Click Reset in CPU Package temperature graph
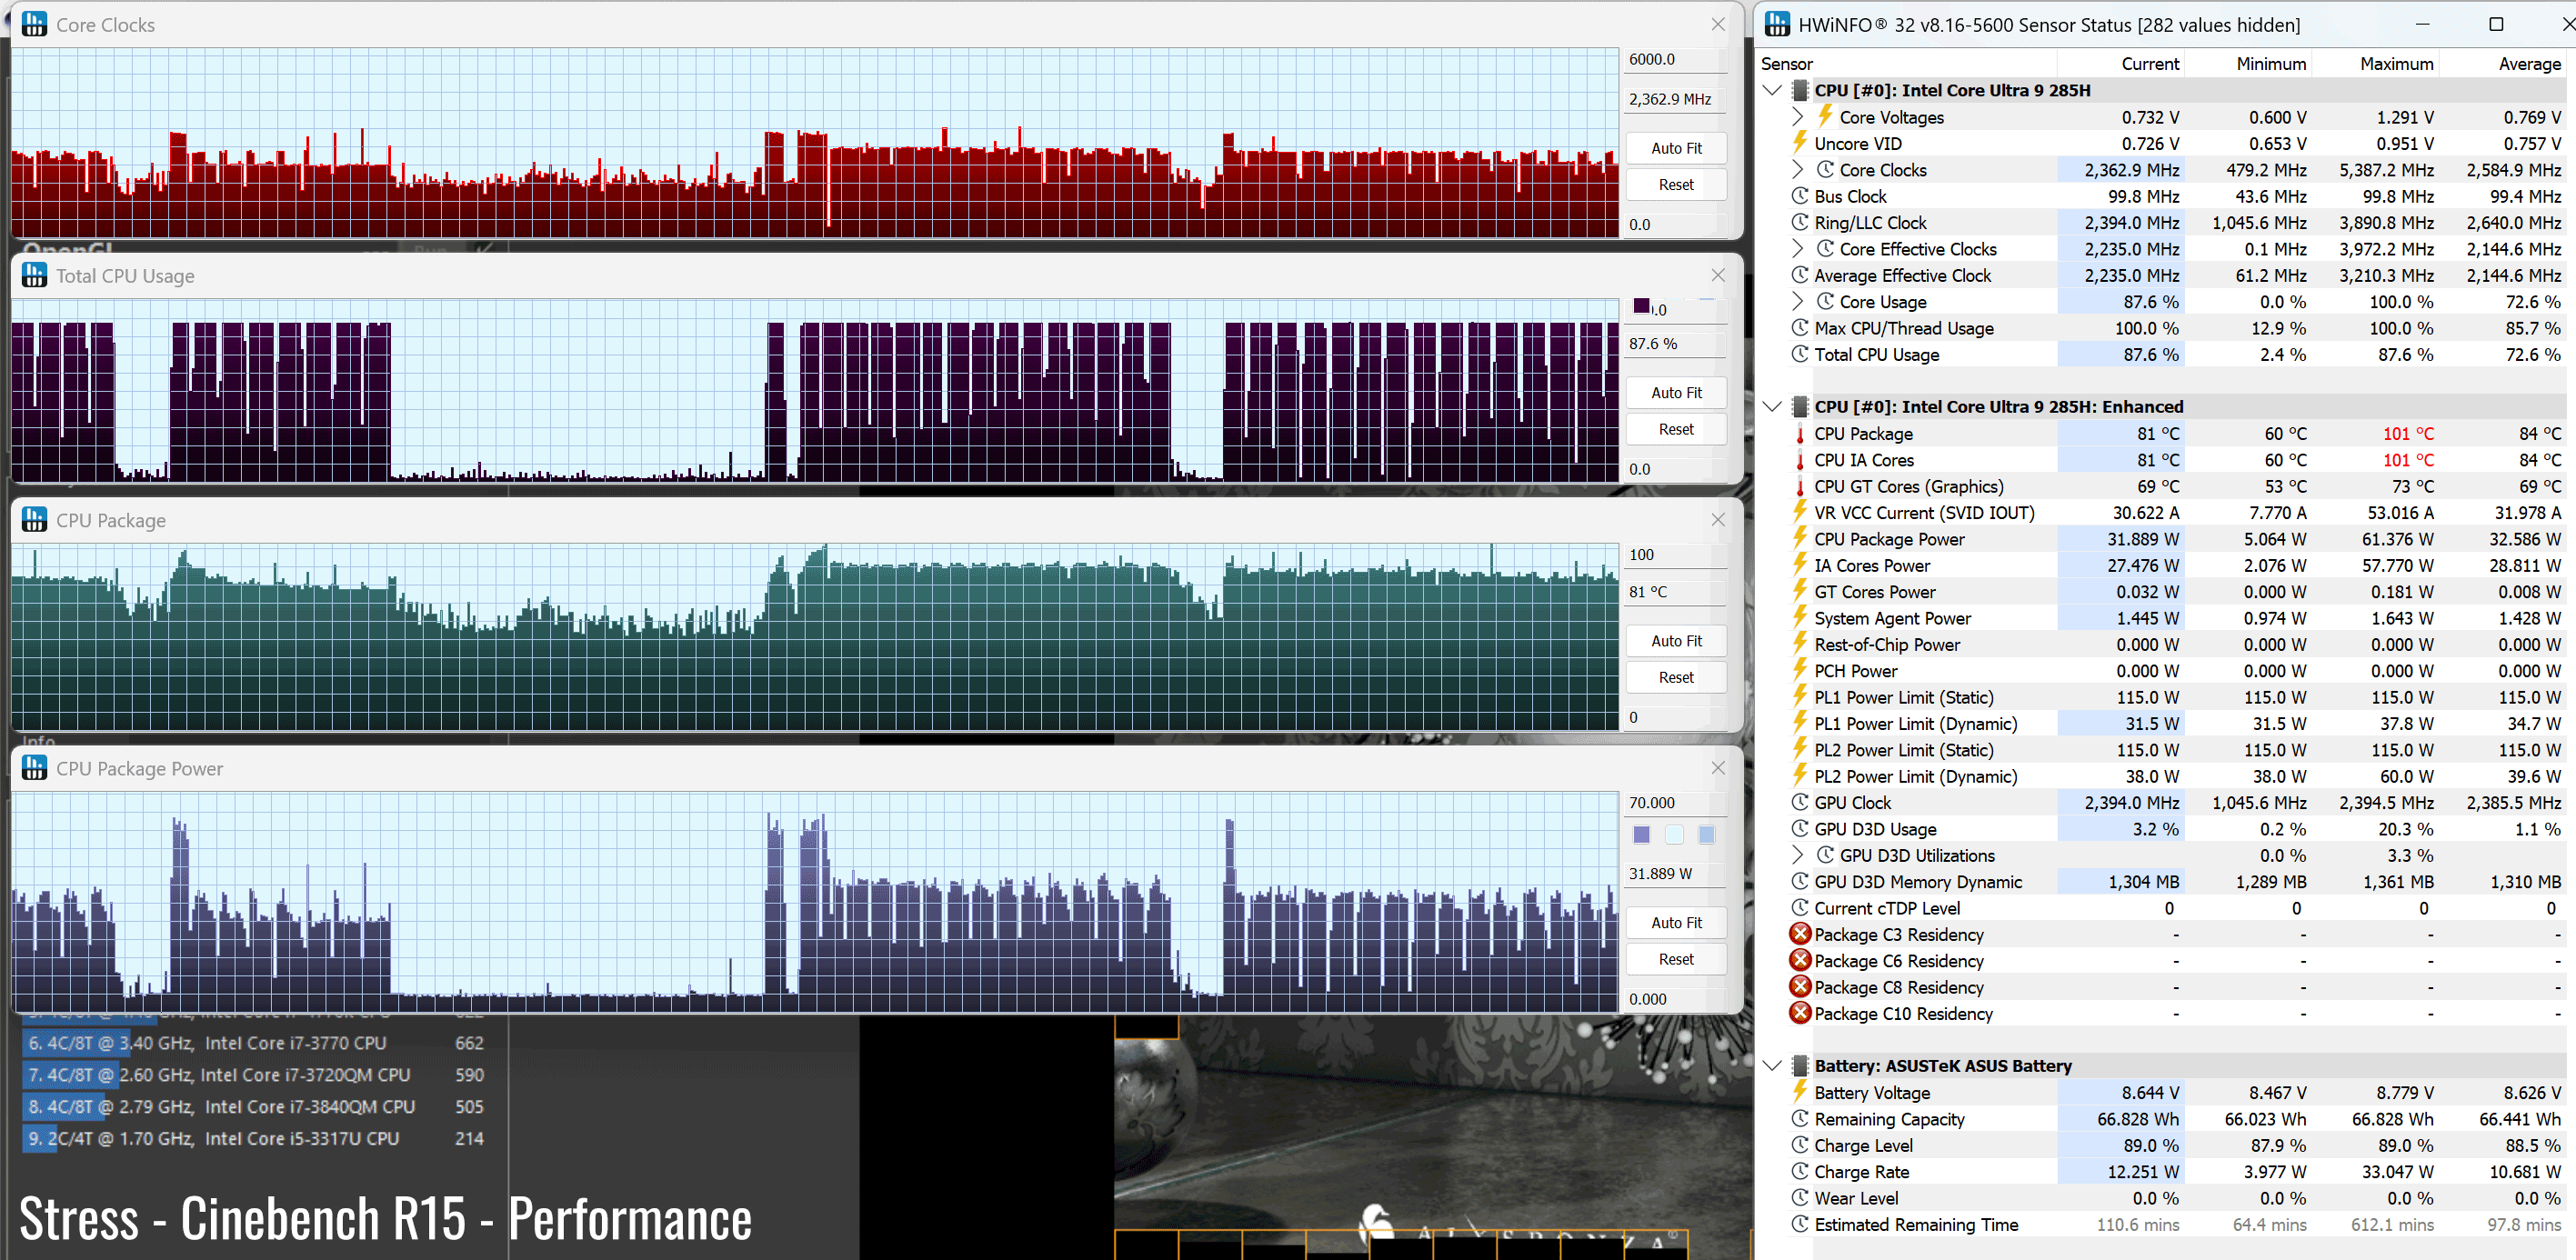 click(x=1676, y=677)
